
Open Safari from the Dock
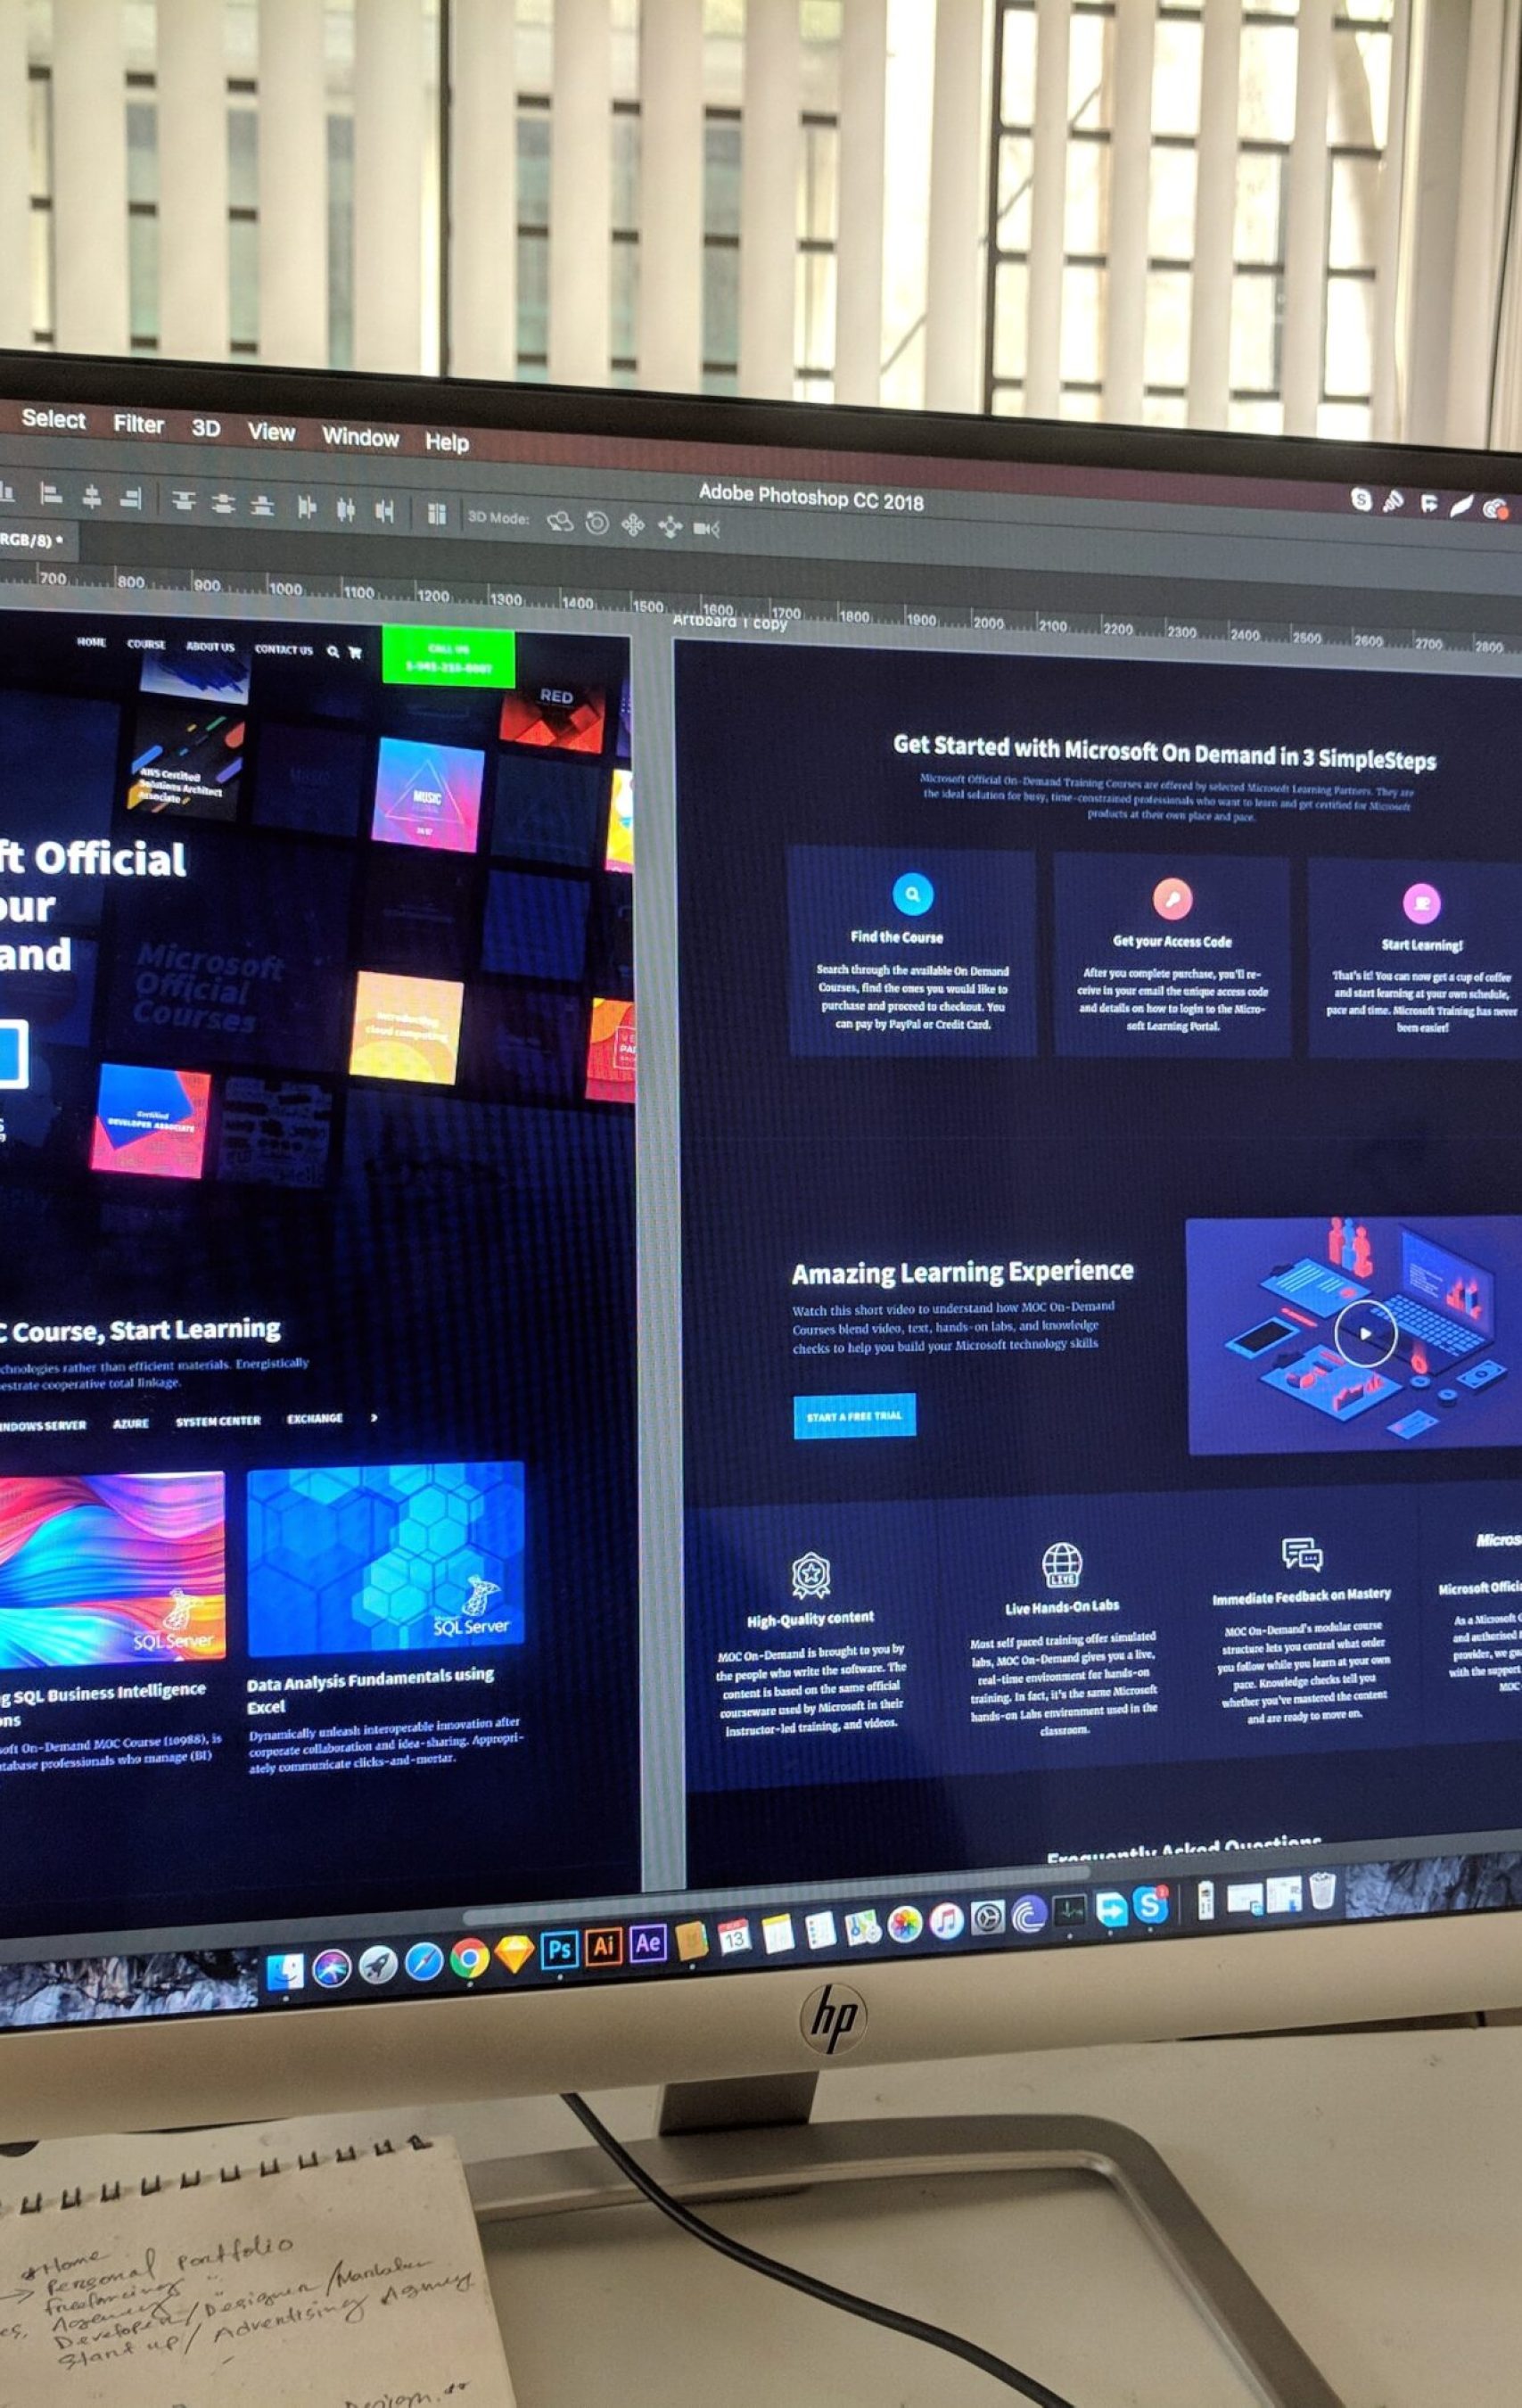coord(424,1961)
